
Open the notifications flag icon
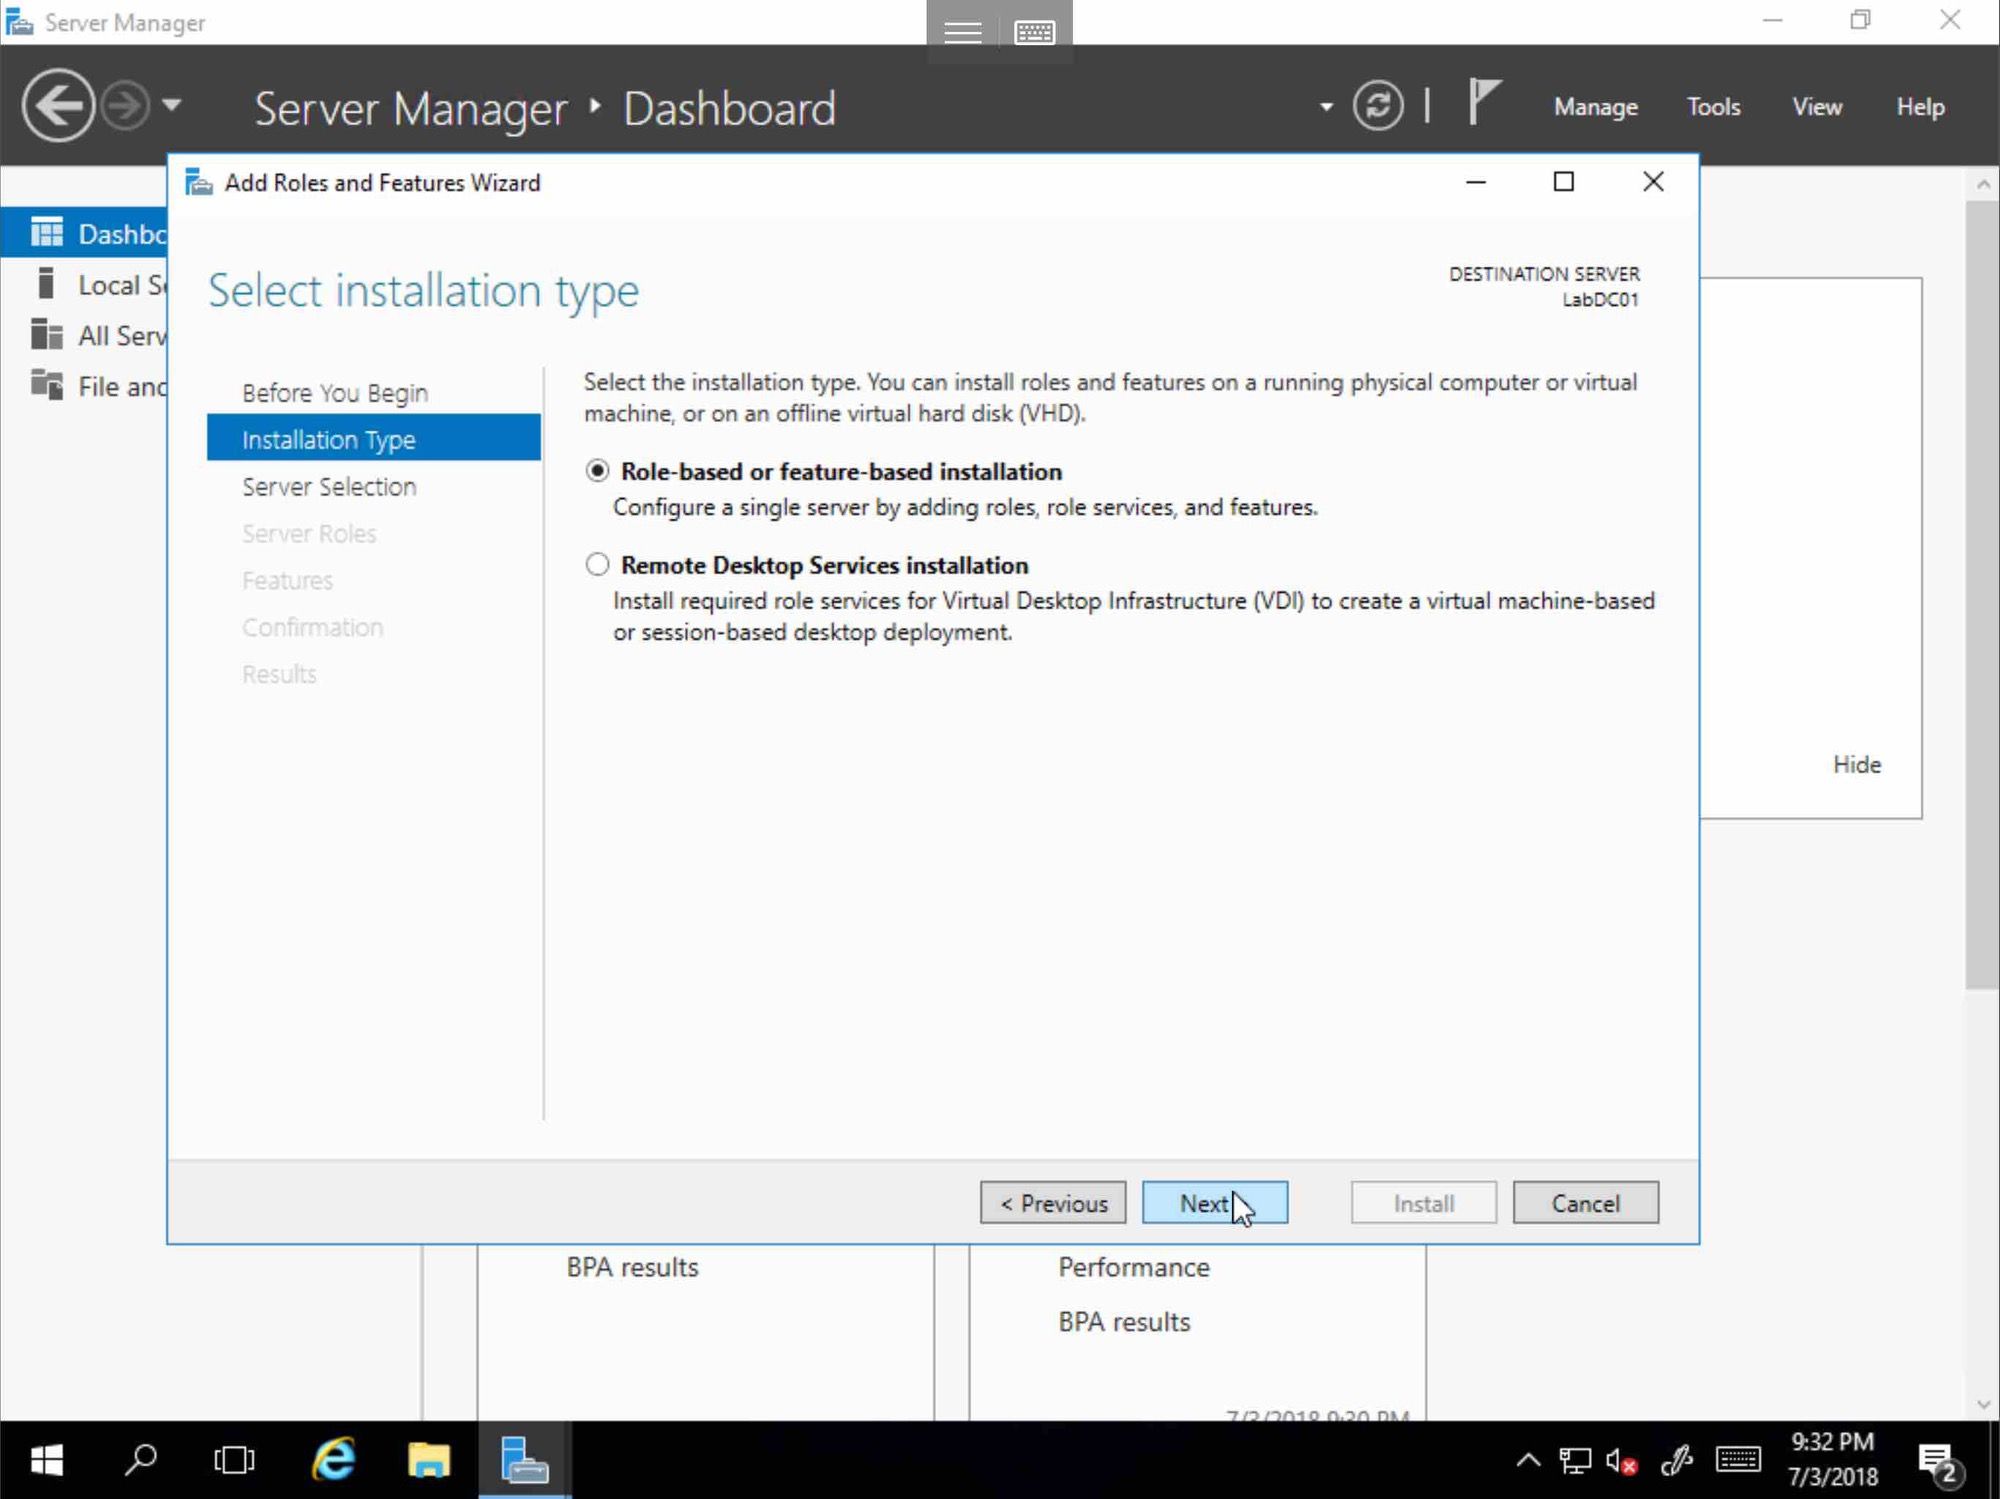pyautogui.click(x=1484, y=102)
